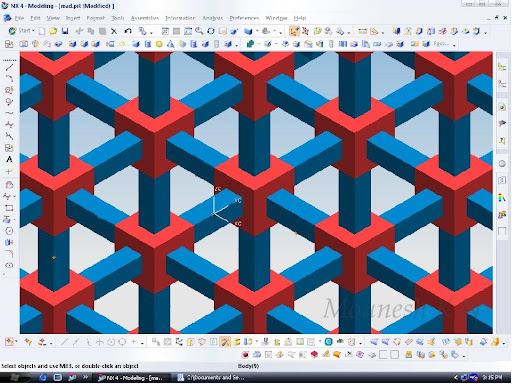Open the View menu
Viewport: 512px width, 384px height.
point(53,18)
